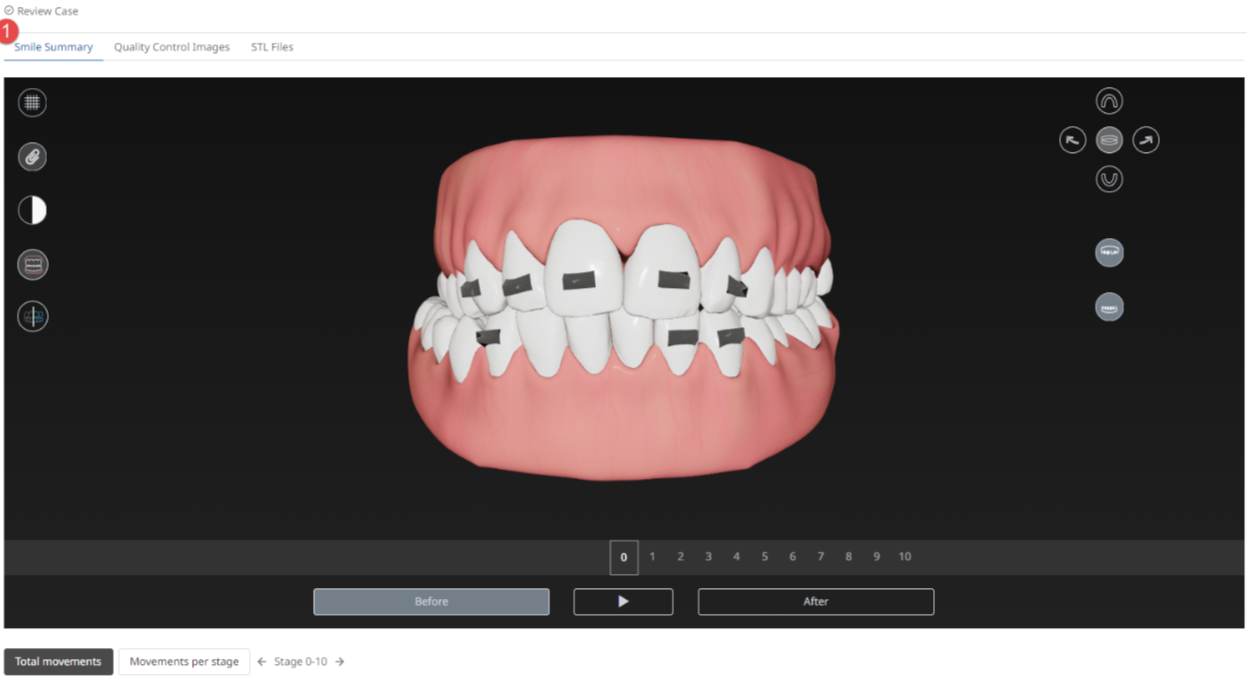Open the superimposition comparison tool
1247x681 pixels.
(32, 317)
